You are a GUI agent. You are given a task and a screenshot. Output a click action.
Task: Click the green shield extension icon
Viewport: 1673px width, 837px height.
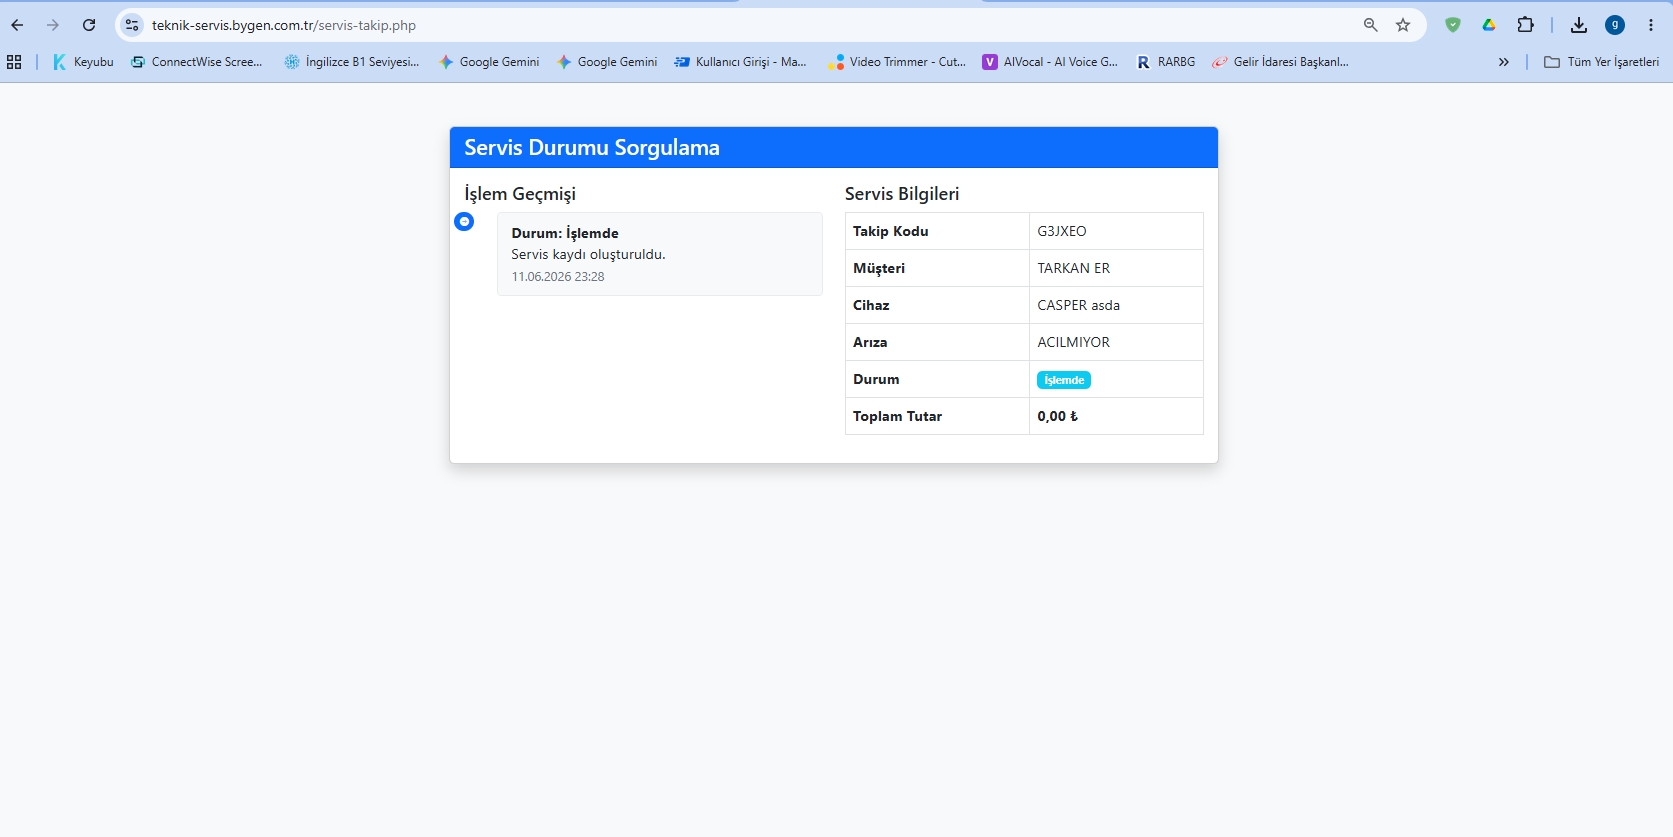click(x=1453, y=25)
